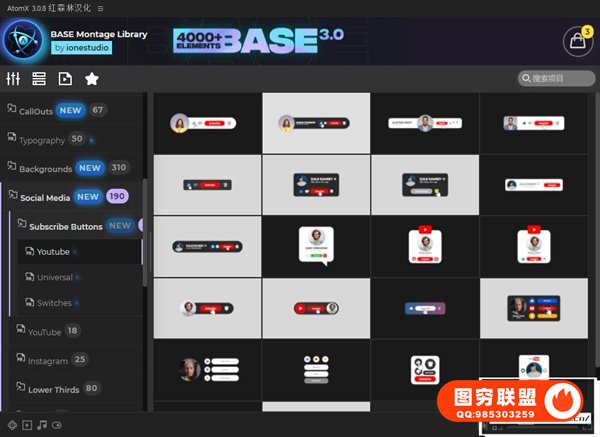Expand the Backgrounds category
The image size is (600, 437).
45,169
